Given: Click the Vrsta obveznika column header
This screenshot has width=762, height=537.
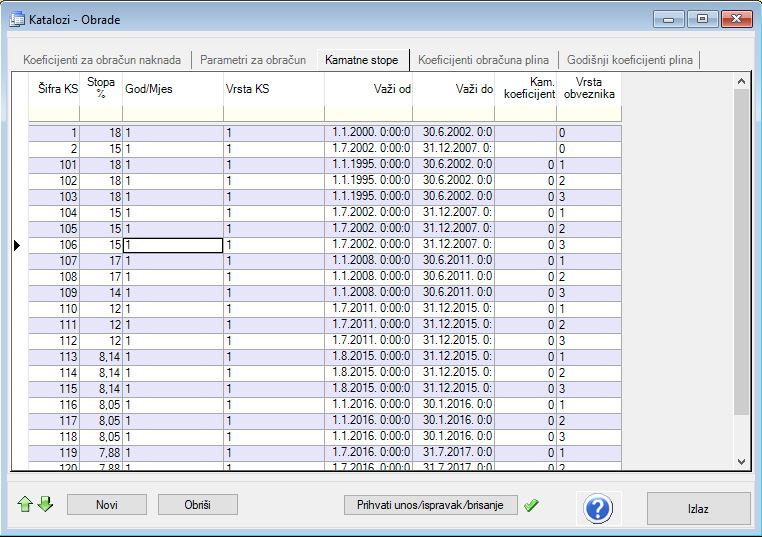Looking at the screenshot, I should 589,89.
